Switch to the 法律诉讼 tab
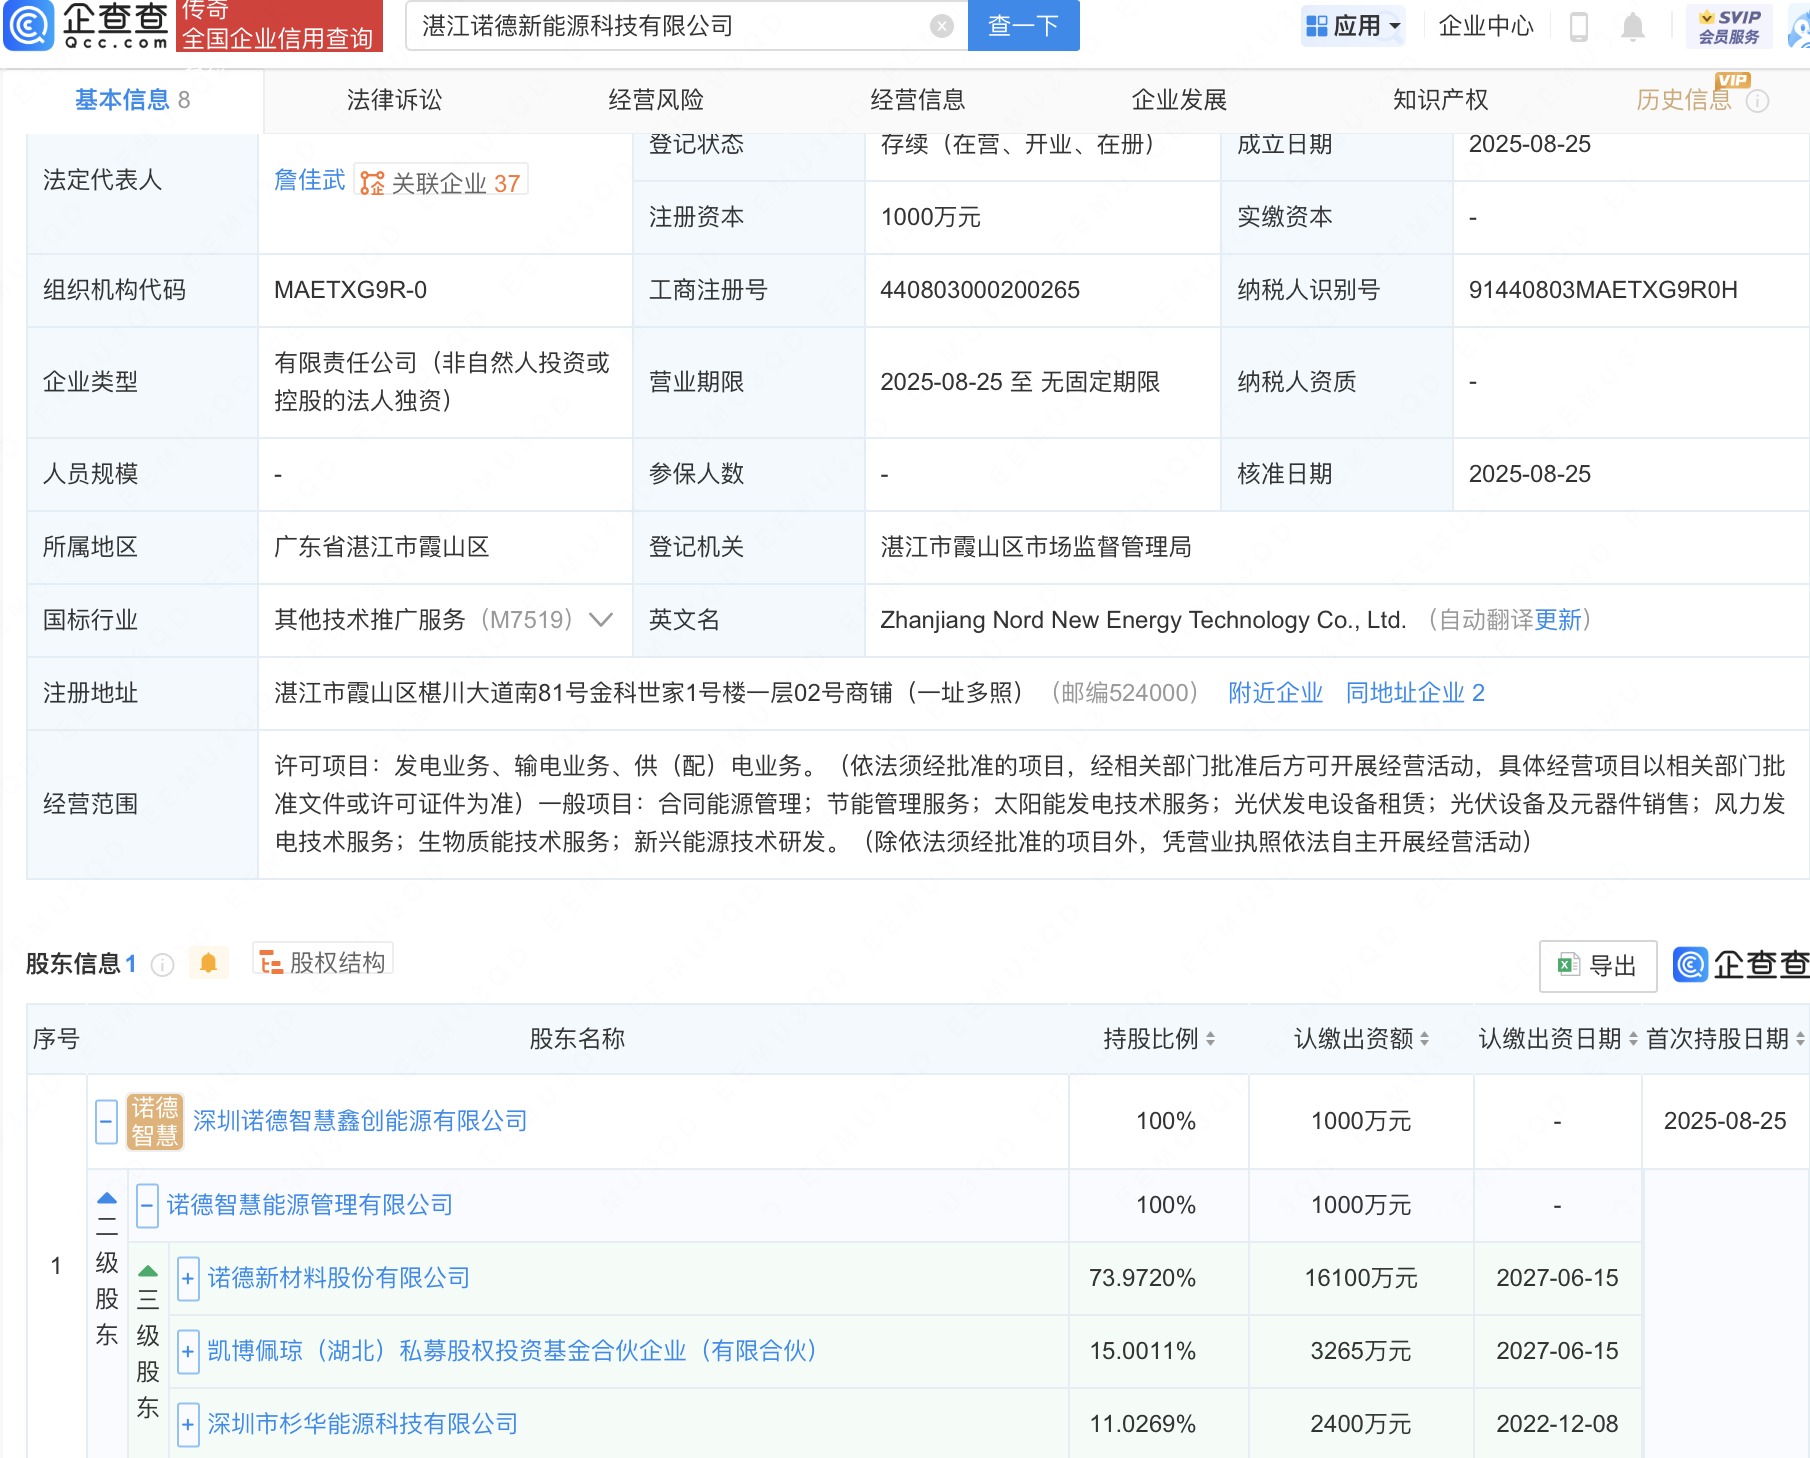Screen dimensions: 1810x1458 [394, 100]
